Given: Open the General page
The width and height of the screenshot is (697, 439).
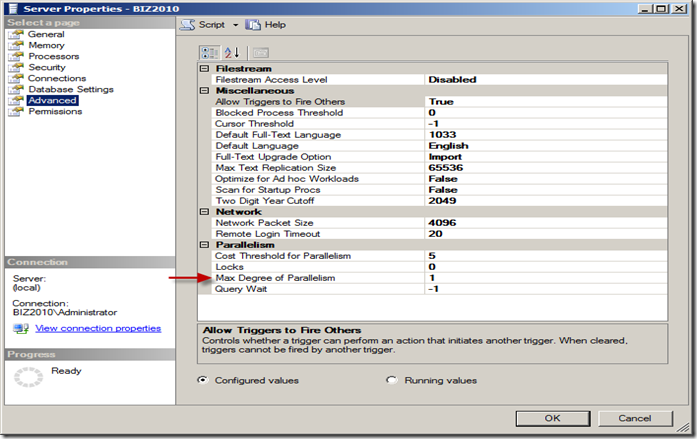Looking at the screenshot, I should coord(46,34).
